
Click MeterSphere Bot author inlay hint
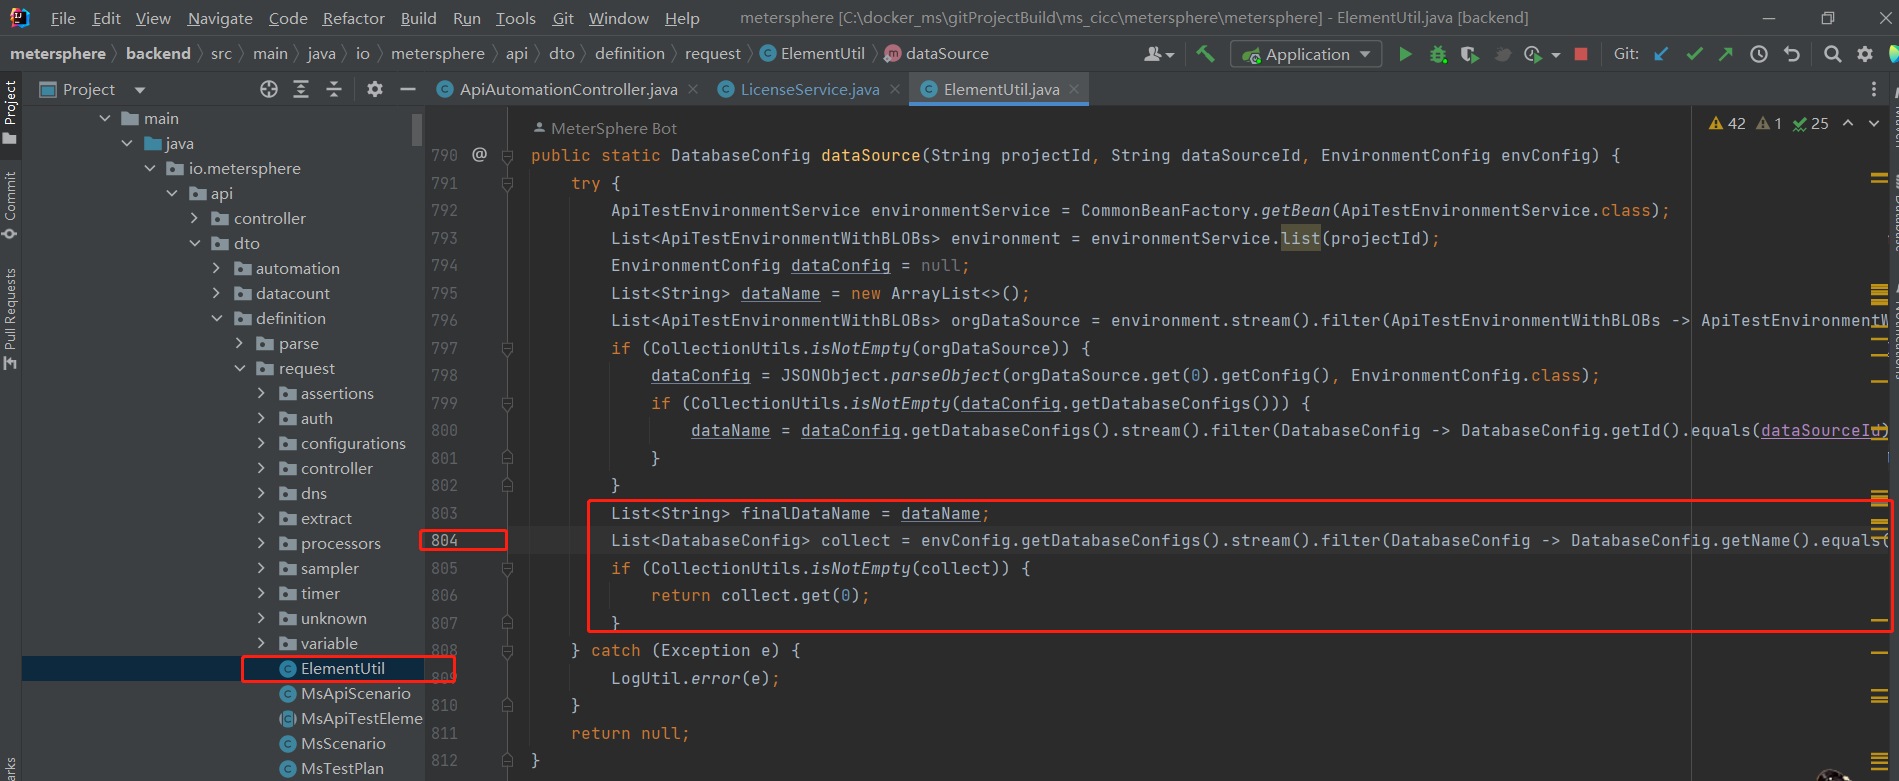pyautogui.click(x=605, y=128)
